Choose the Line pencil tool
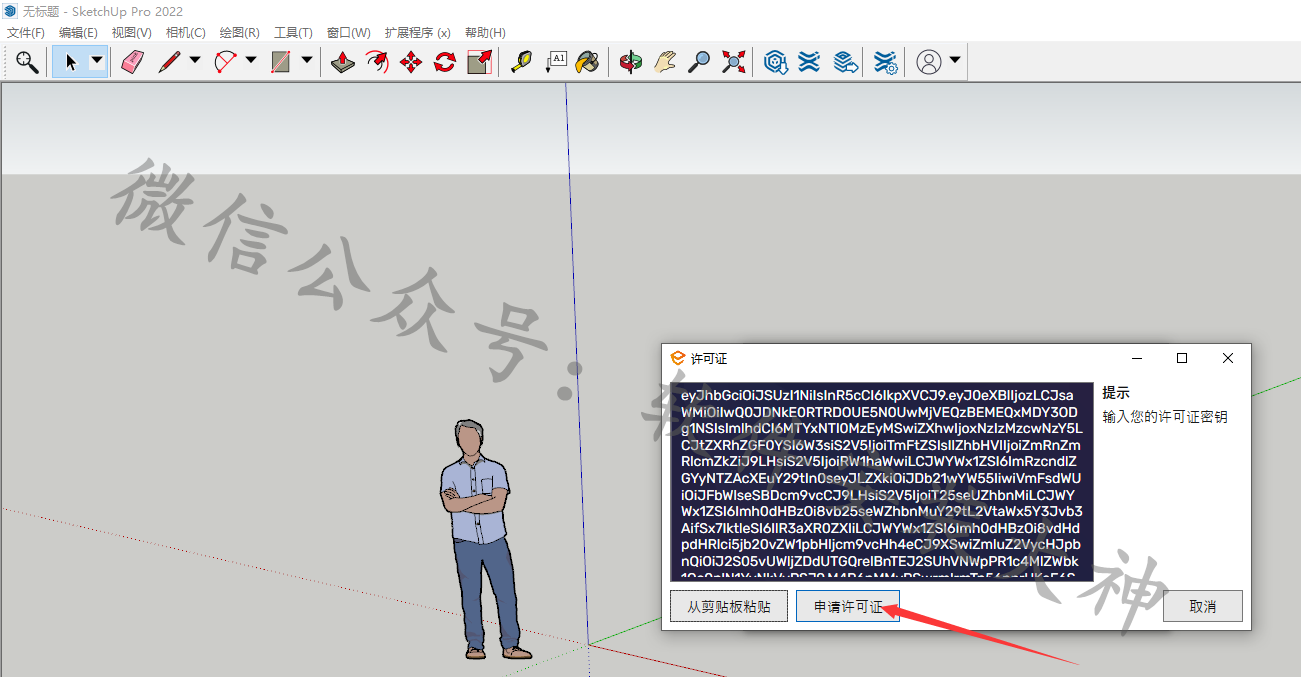 169,62
